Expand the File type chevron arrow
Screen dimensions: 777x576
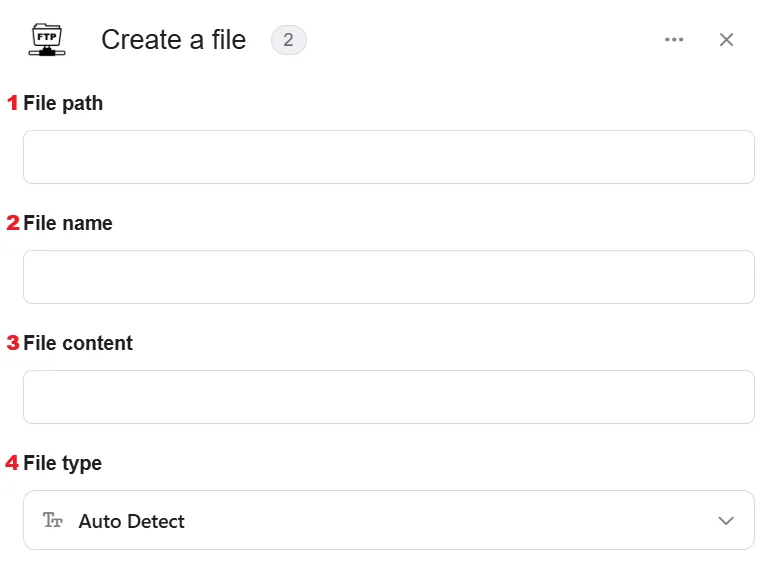click(x=726, y=520)
